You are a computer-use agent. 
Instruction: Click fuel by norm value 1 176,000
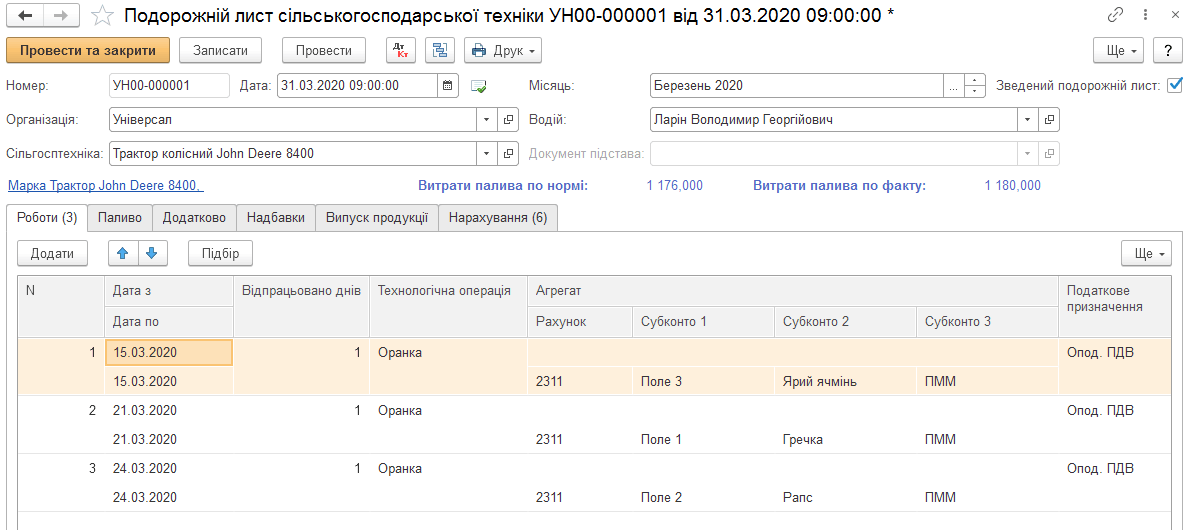[675, 185]
